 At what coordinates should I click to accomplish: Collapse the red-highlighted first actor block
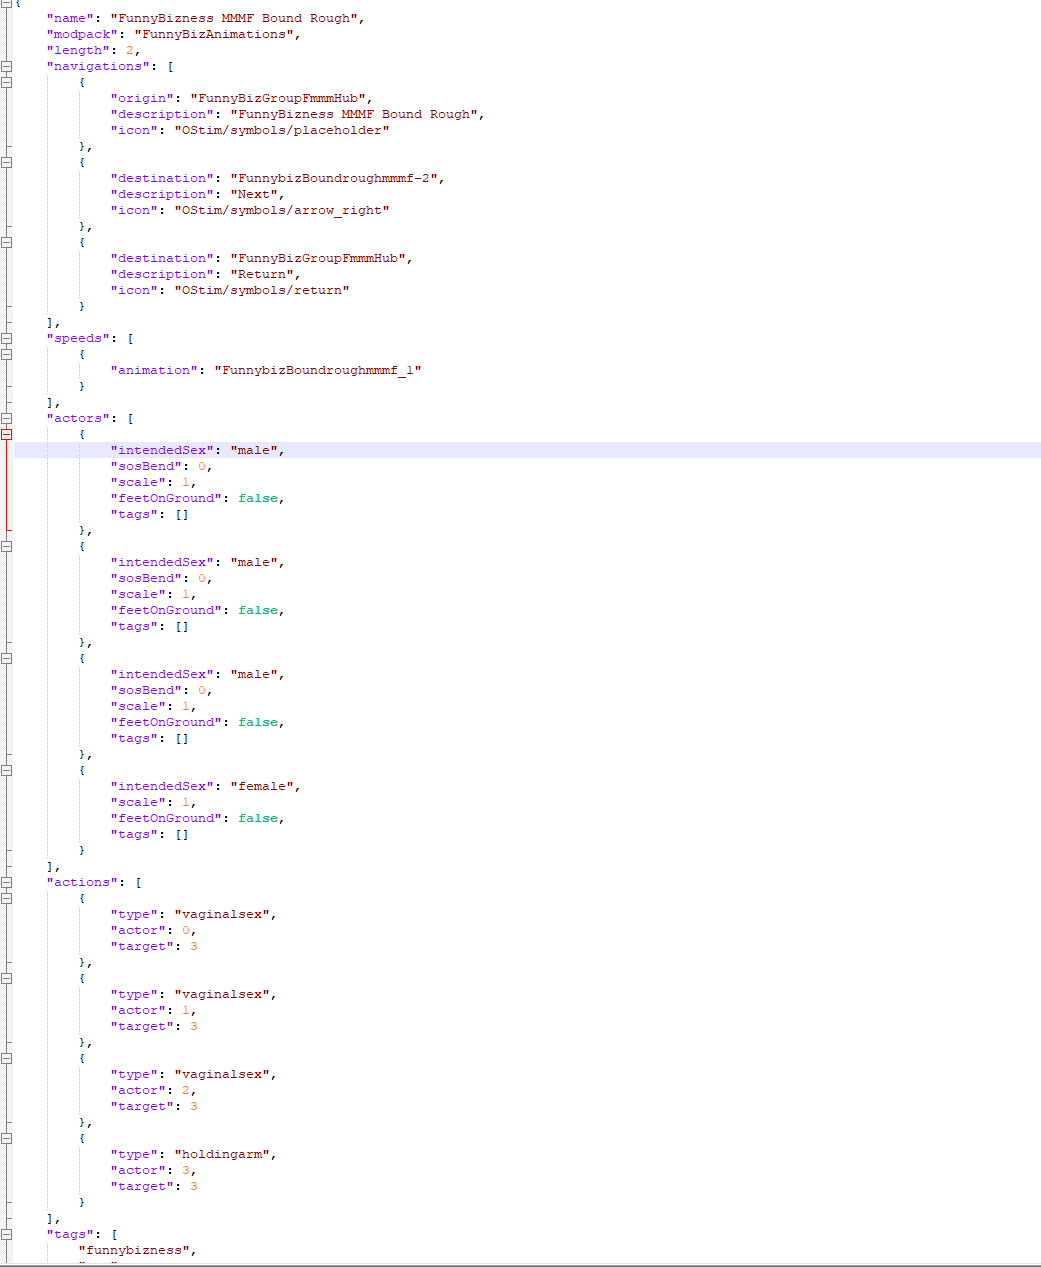coord(6,434)
